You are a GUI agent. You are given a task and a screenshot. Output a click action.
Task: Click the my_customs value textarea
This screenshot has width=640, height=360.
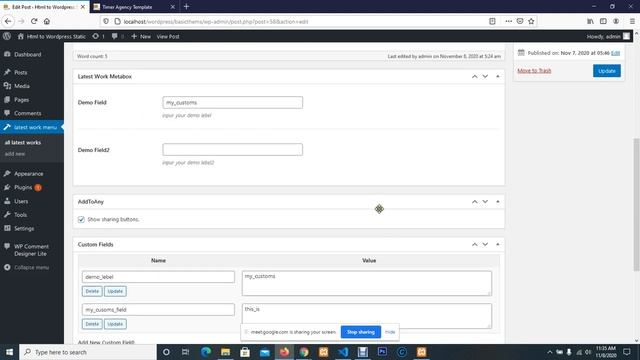[x=367, y=283]
